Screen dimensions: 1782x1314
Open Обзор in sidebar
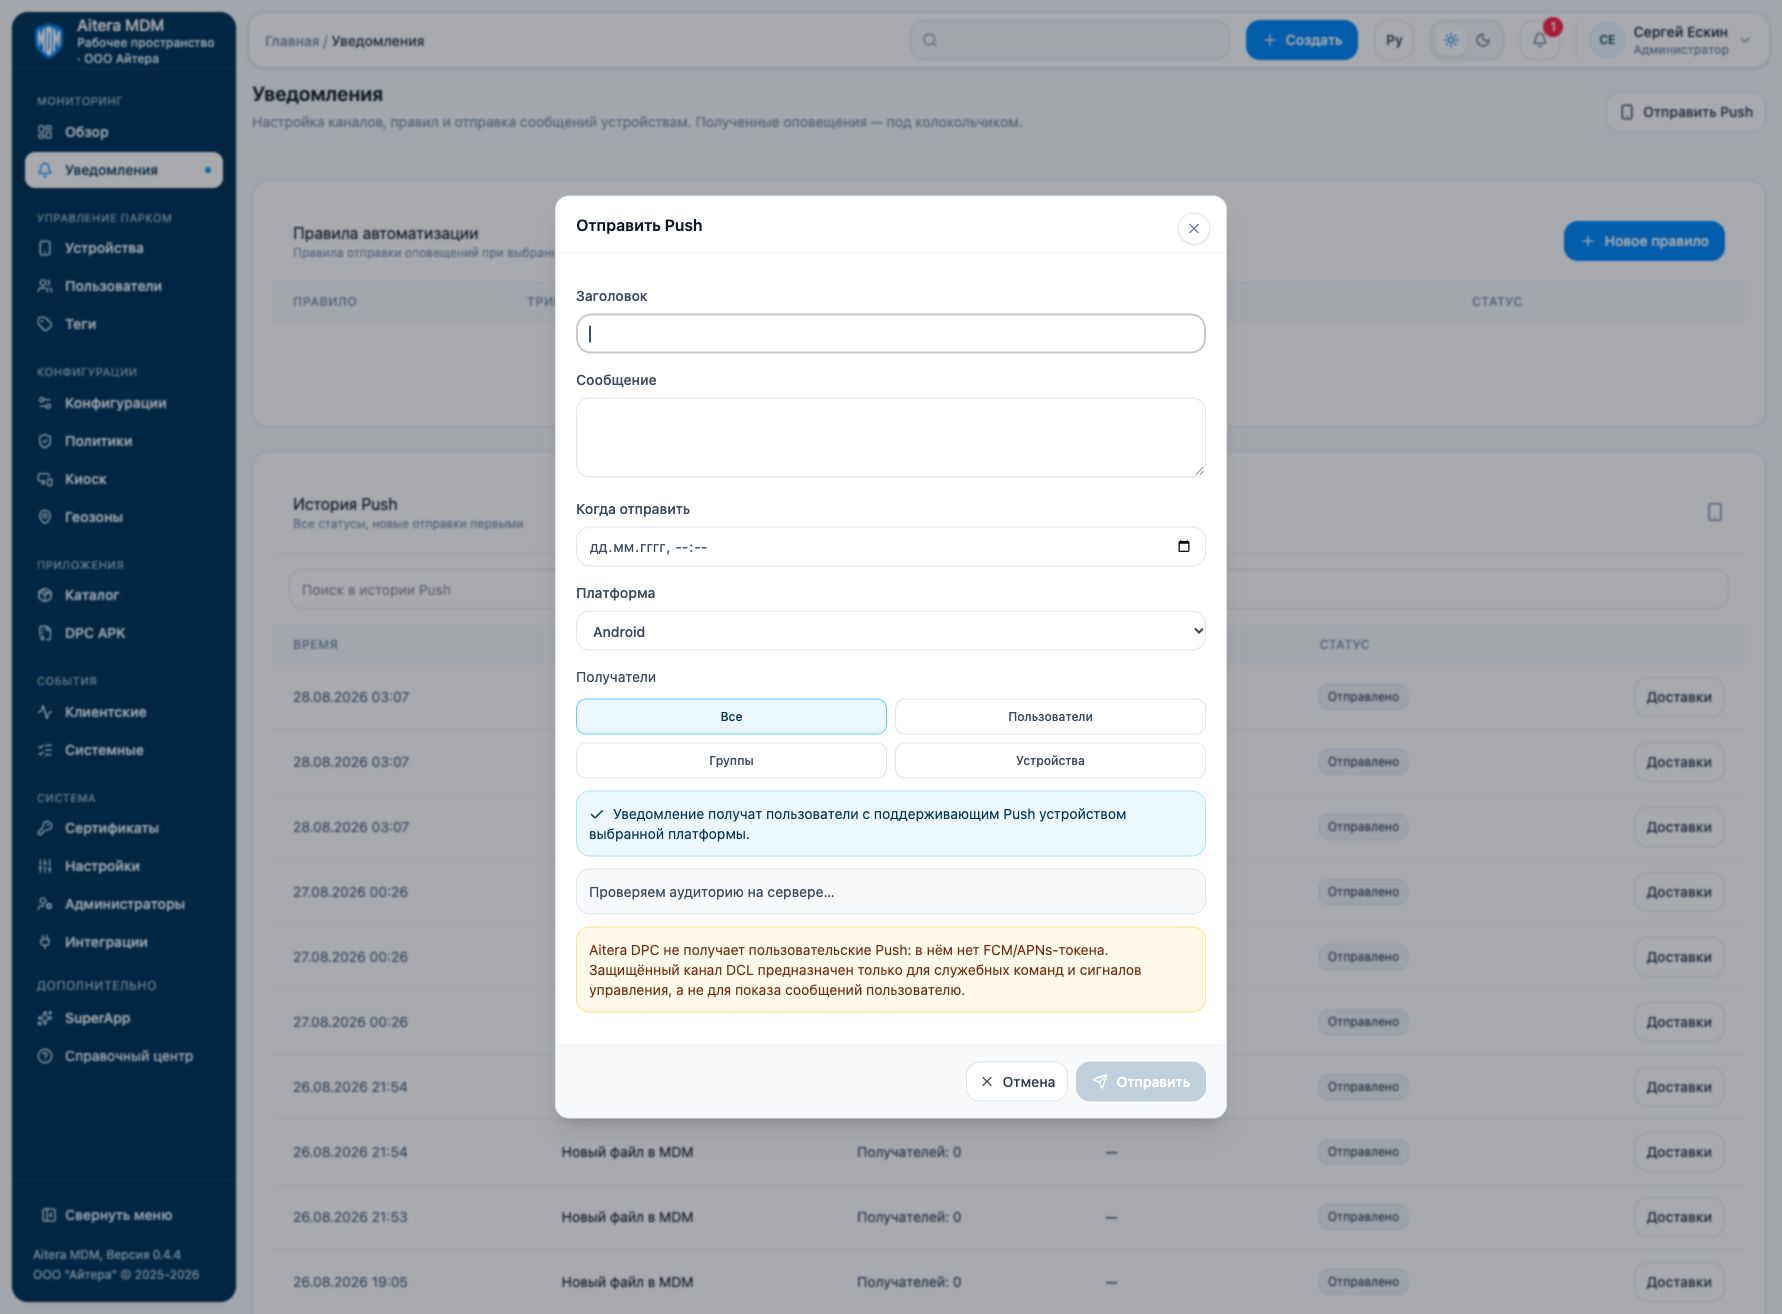pyautogui.click(x=124, y=132)
